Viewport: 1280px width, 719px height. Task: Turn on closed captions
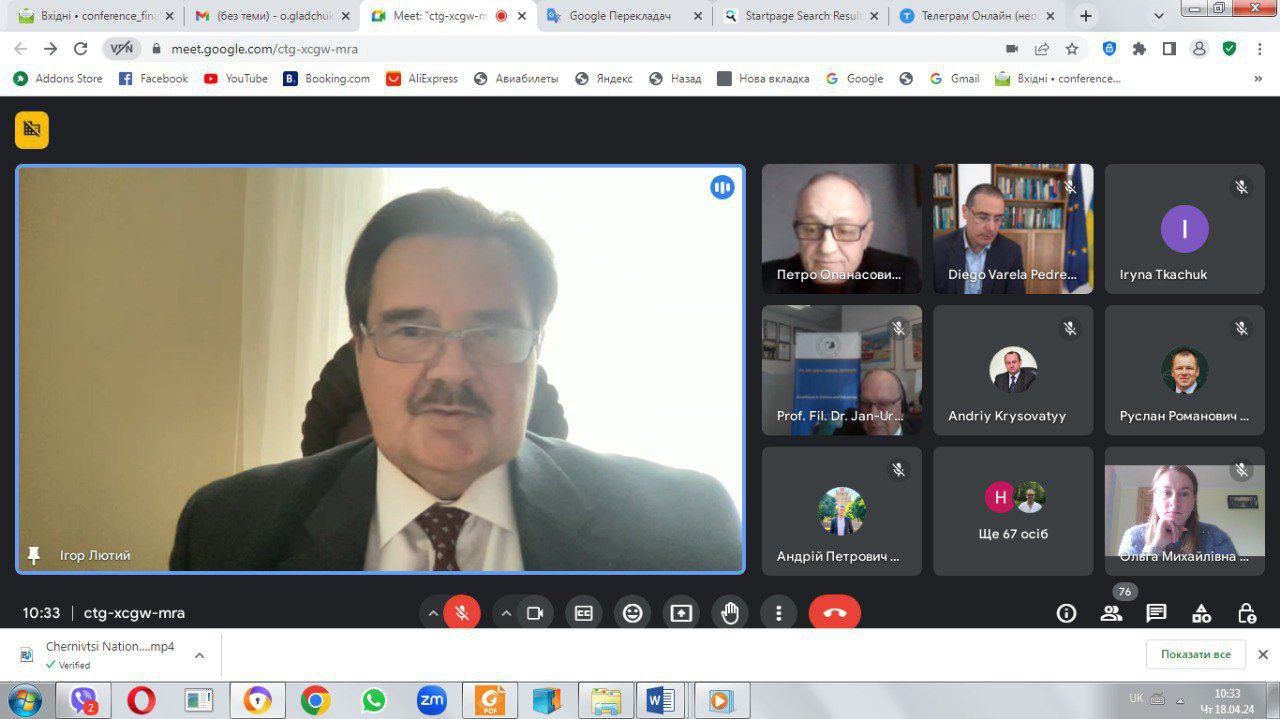(584, 613)
